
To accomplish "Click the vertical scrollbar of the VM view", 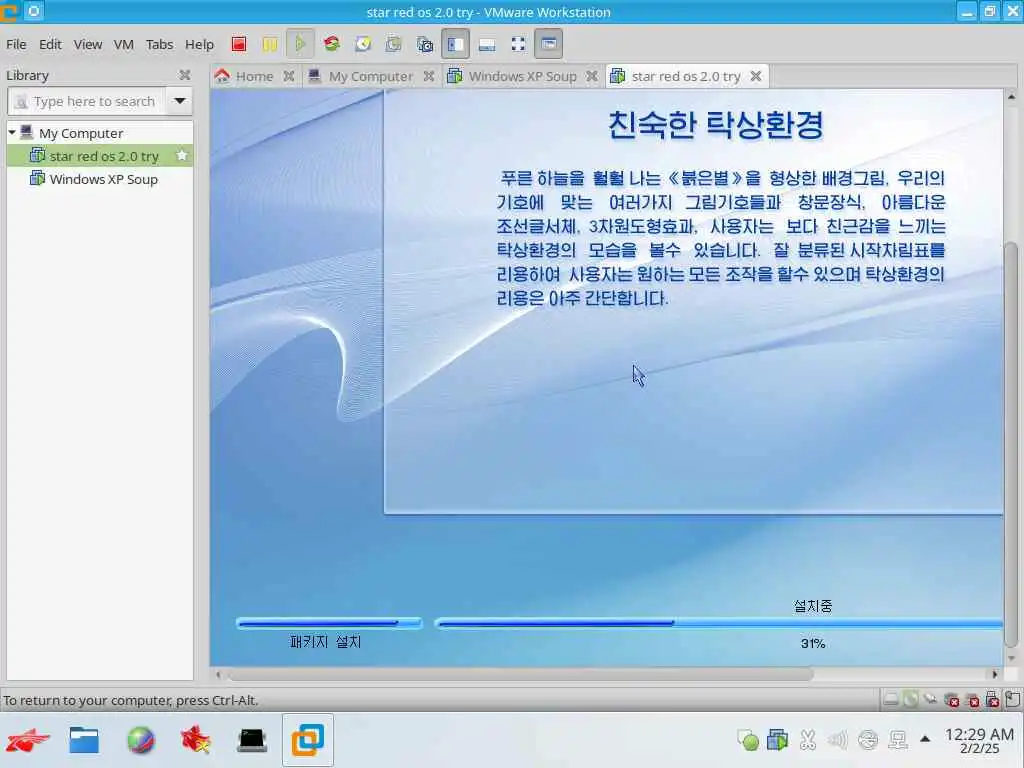I will click(x=1011, y=444).
